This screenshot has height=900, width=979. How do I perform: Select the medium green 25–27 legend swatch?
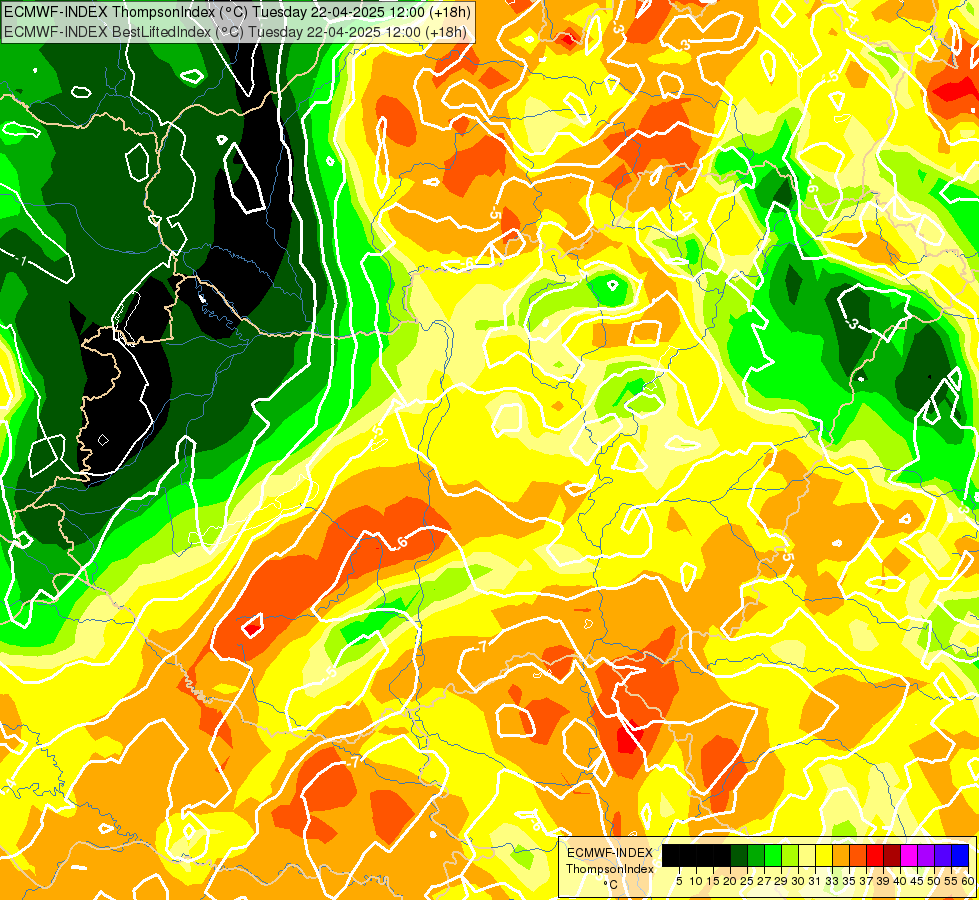(x=756, y=855)
